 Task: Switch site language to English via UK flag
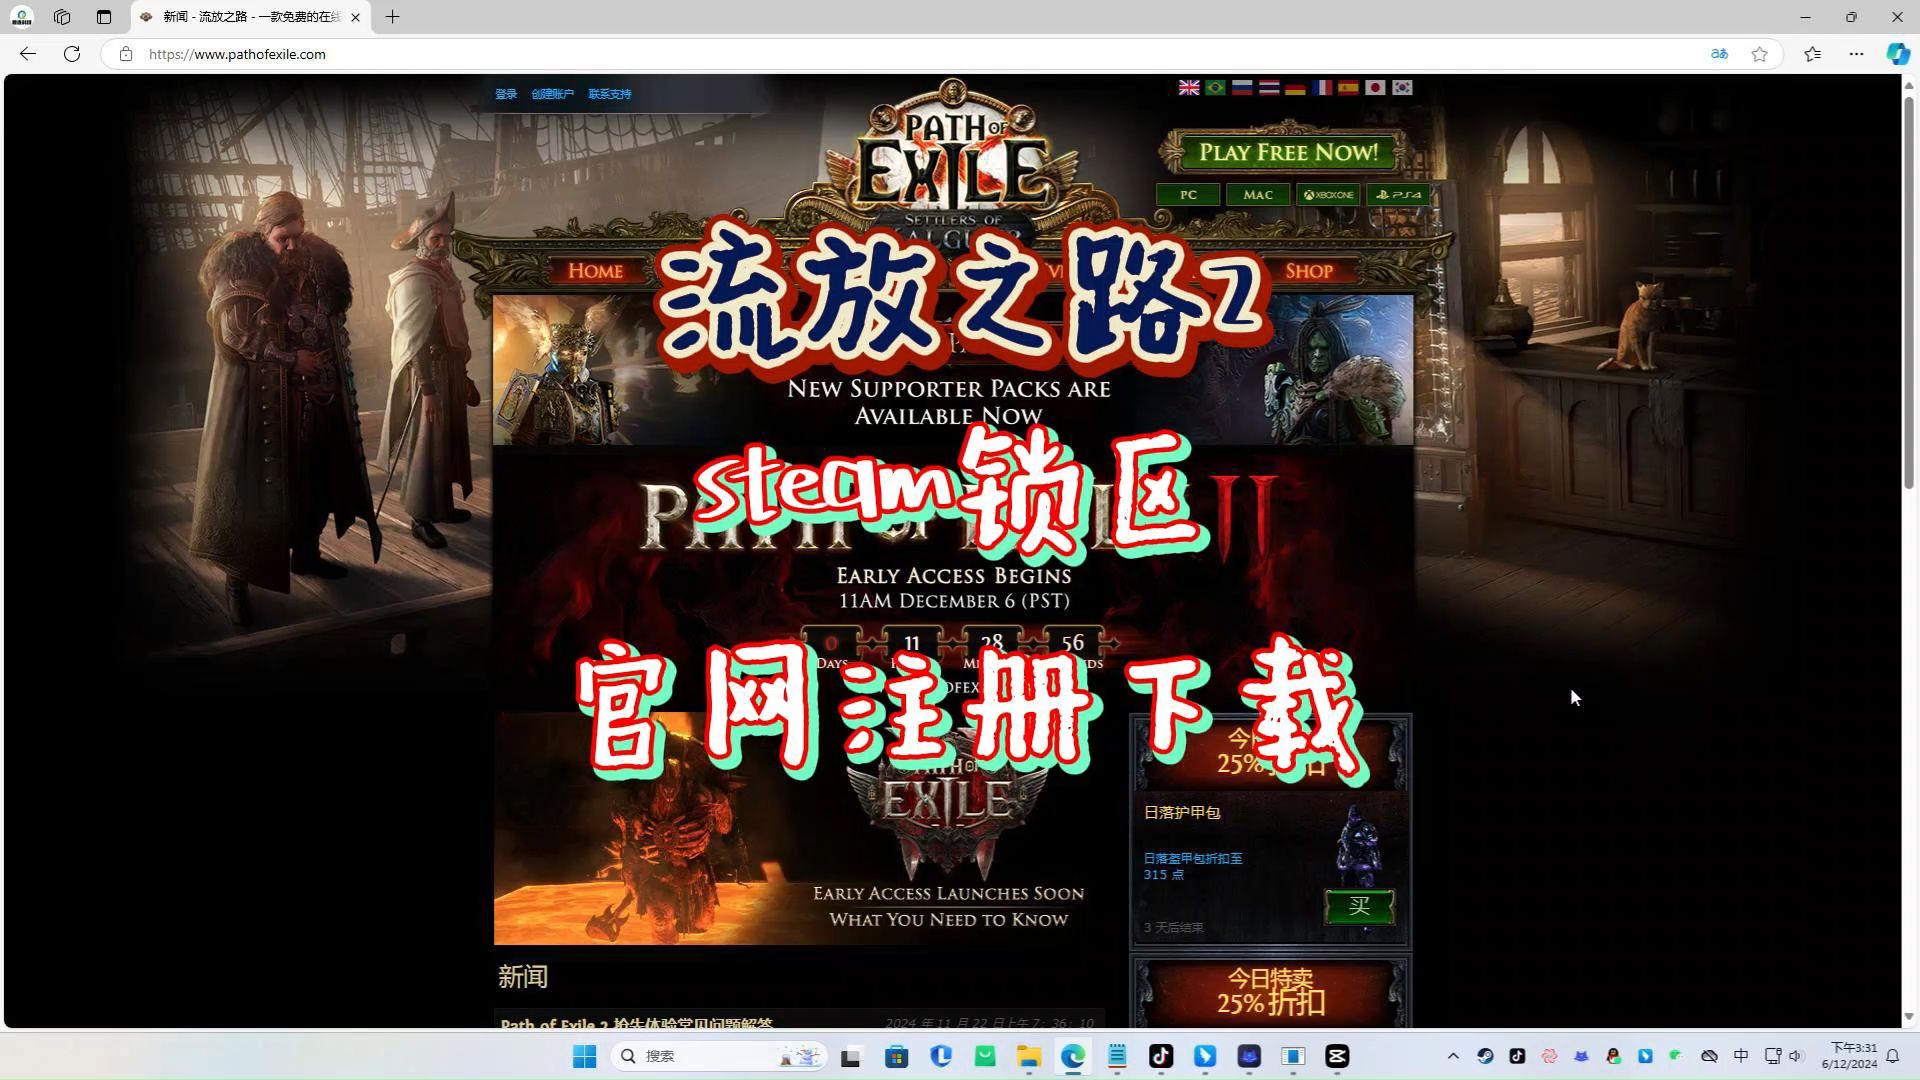point(1188,88)
